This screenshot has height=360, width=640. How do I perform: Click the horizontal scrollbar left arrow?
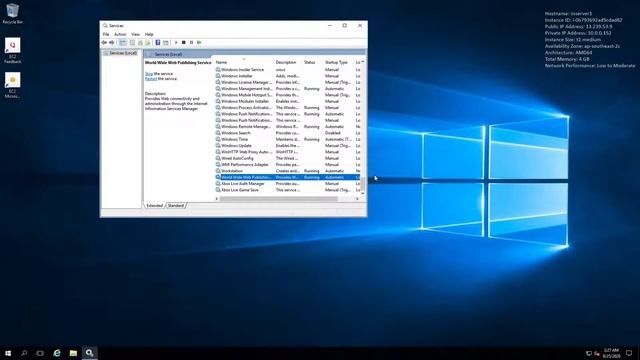(217, 199)
